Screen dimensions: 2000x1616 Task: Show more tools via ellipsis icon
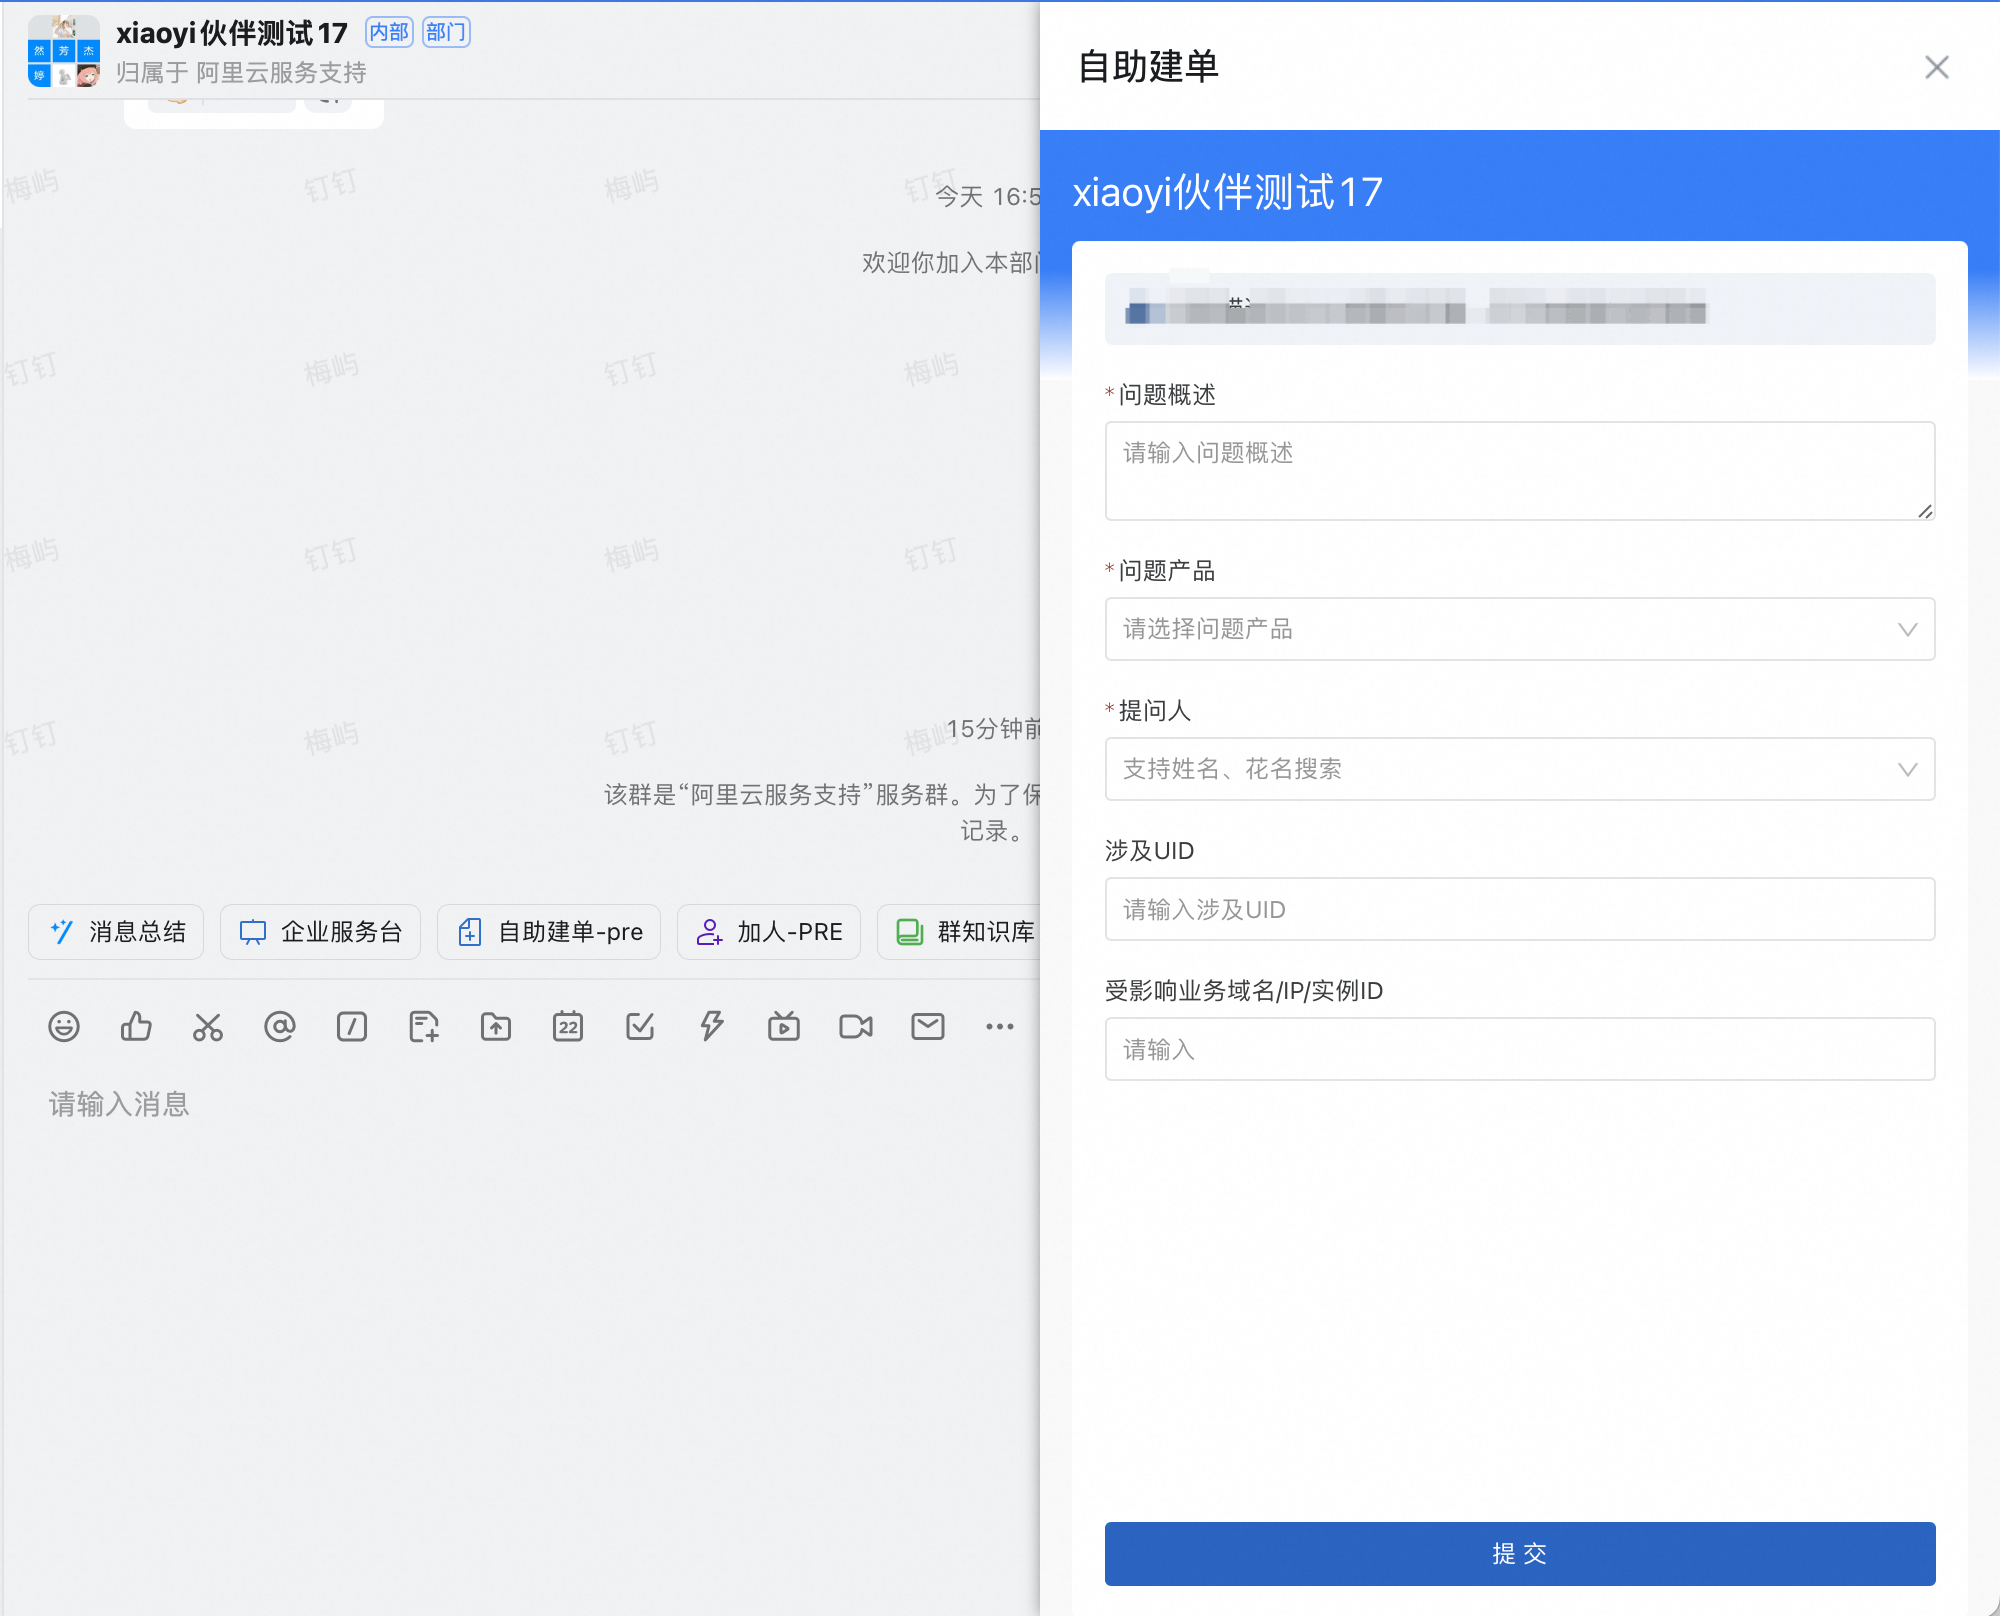[x=1000, y=1026]
